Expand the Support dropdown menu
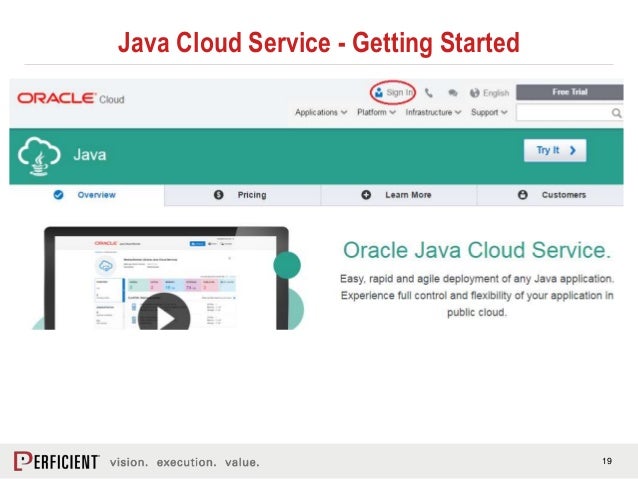 pos(489,112)
